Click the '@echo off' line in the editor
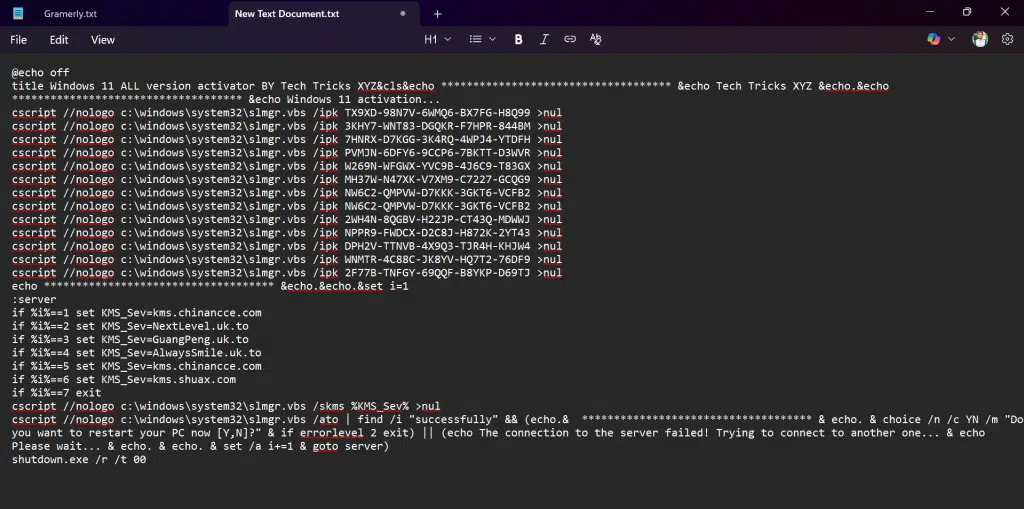The image size is (1024, 509). coord(41,73)
